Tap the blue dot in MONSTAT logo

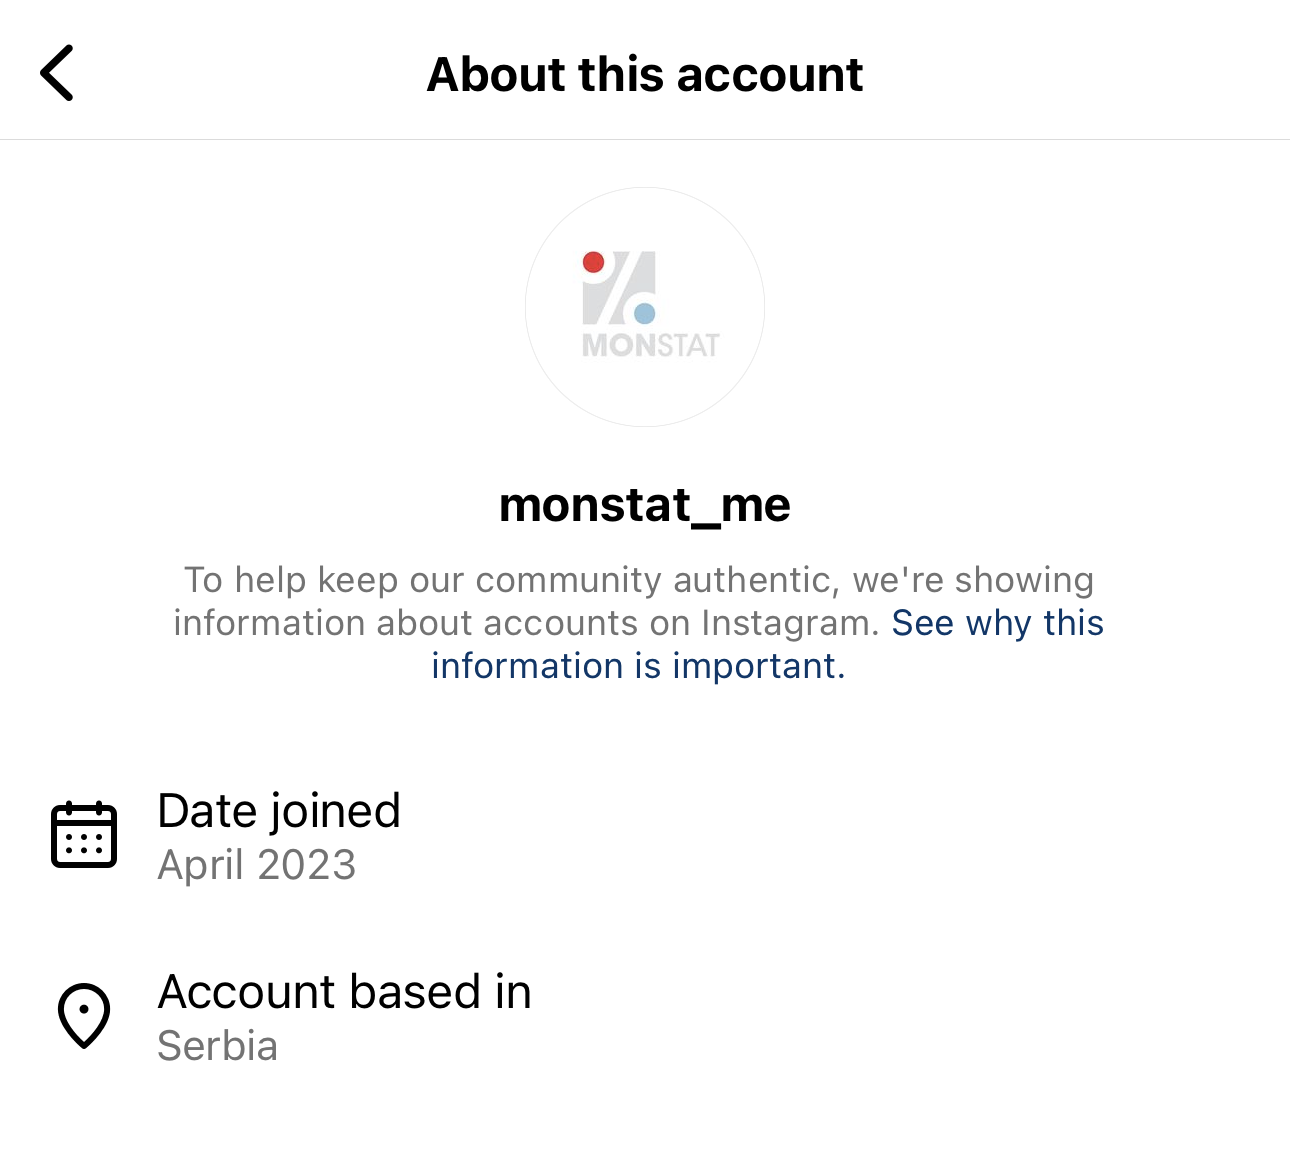pos(645,313)
